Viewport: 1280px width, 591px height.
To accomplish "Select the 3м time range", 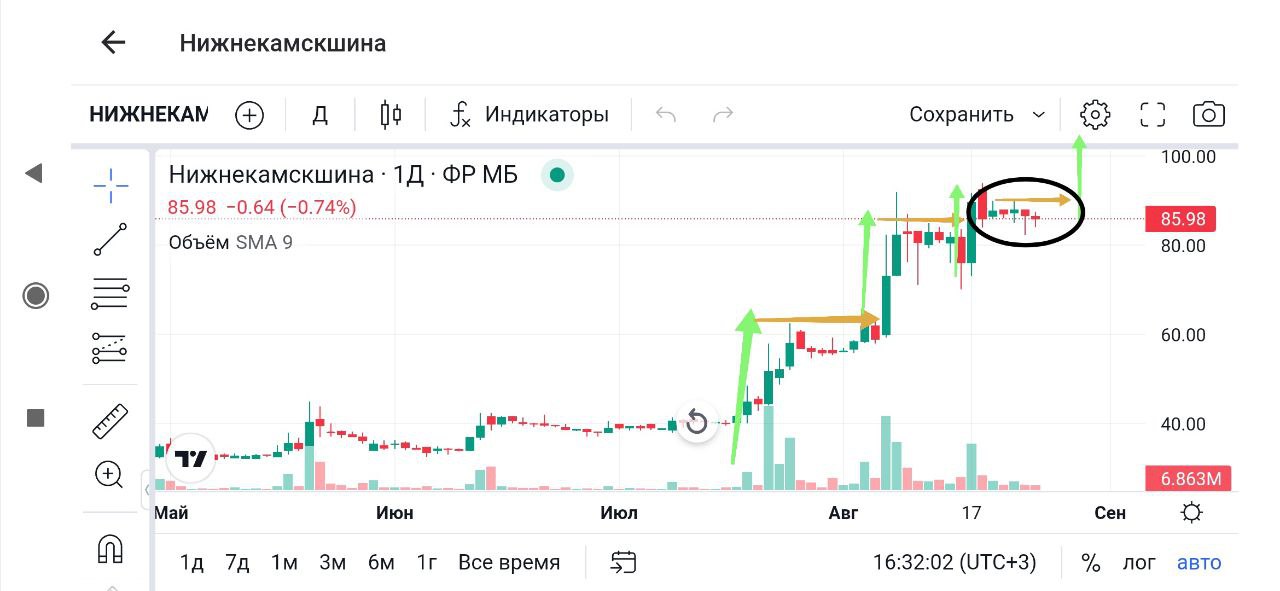I will [332, 563].
